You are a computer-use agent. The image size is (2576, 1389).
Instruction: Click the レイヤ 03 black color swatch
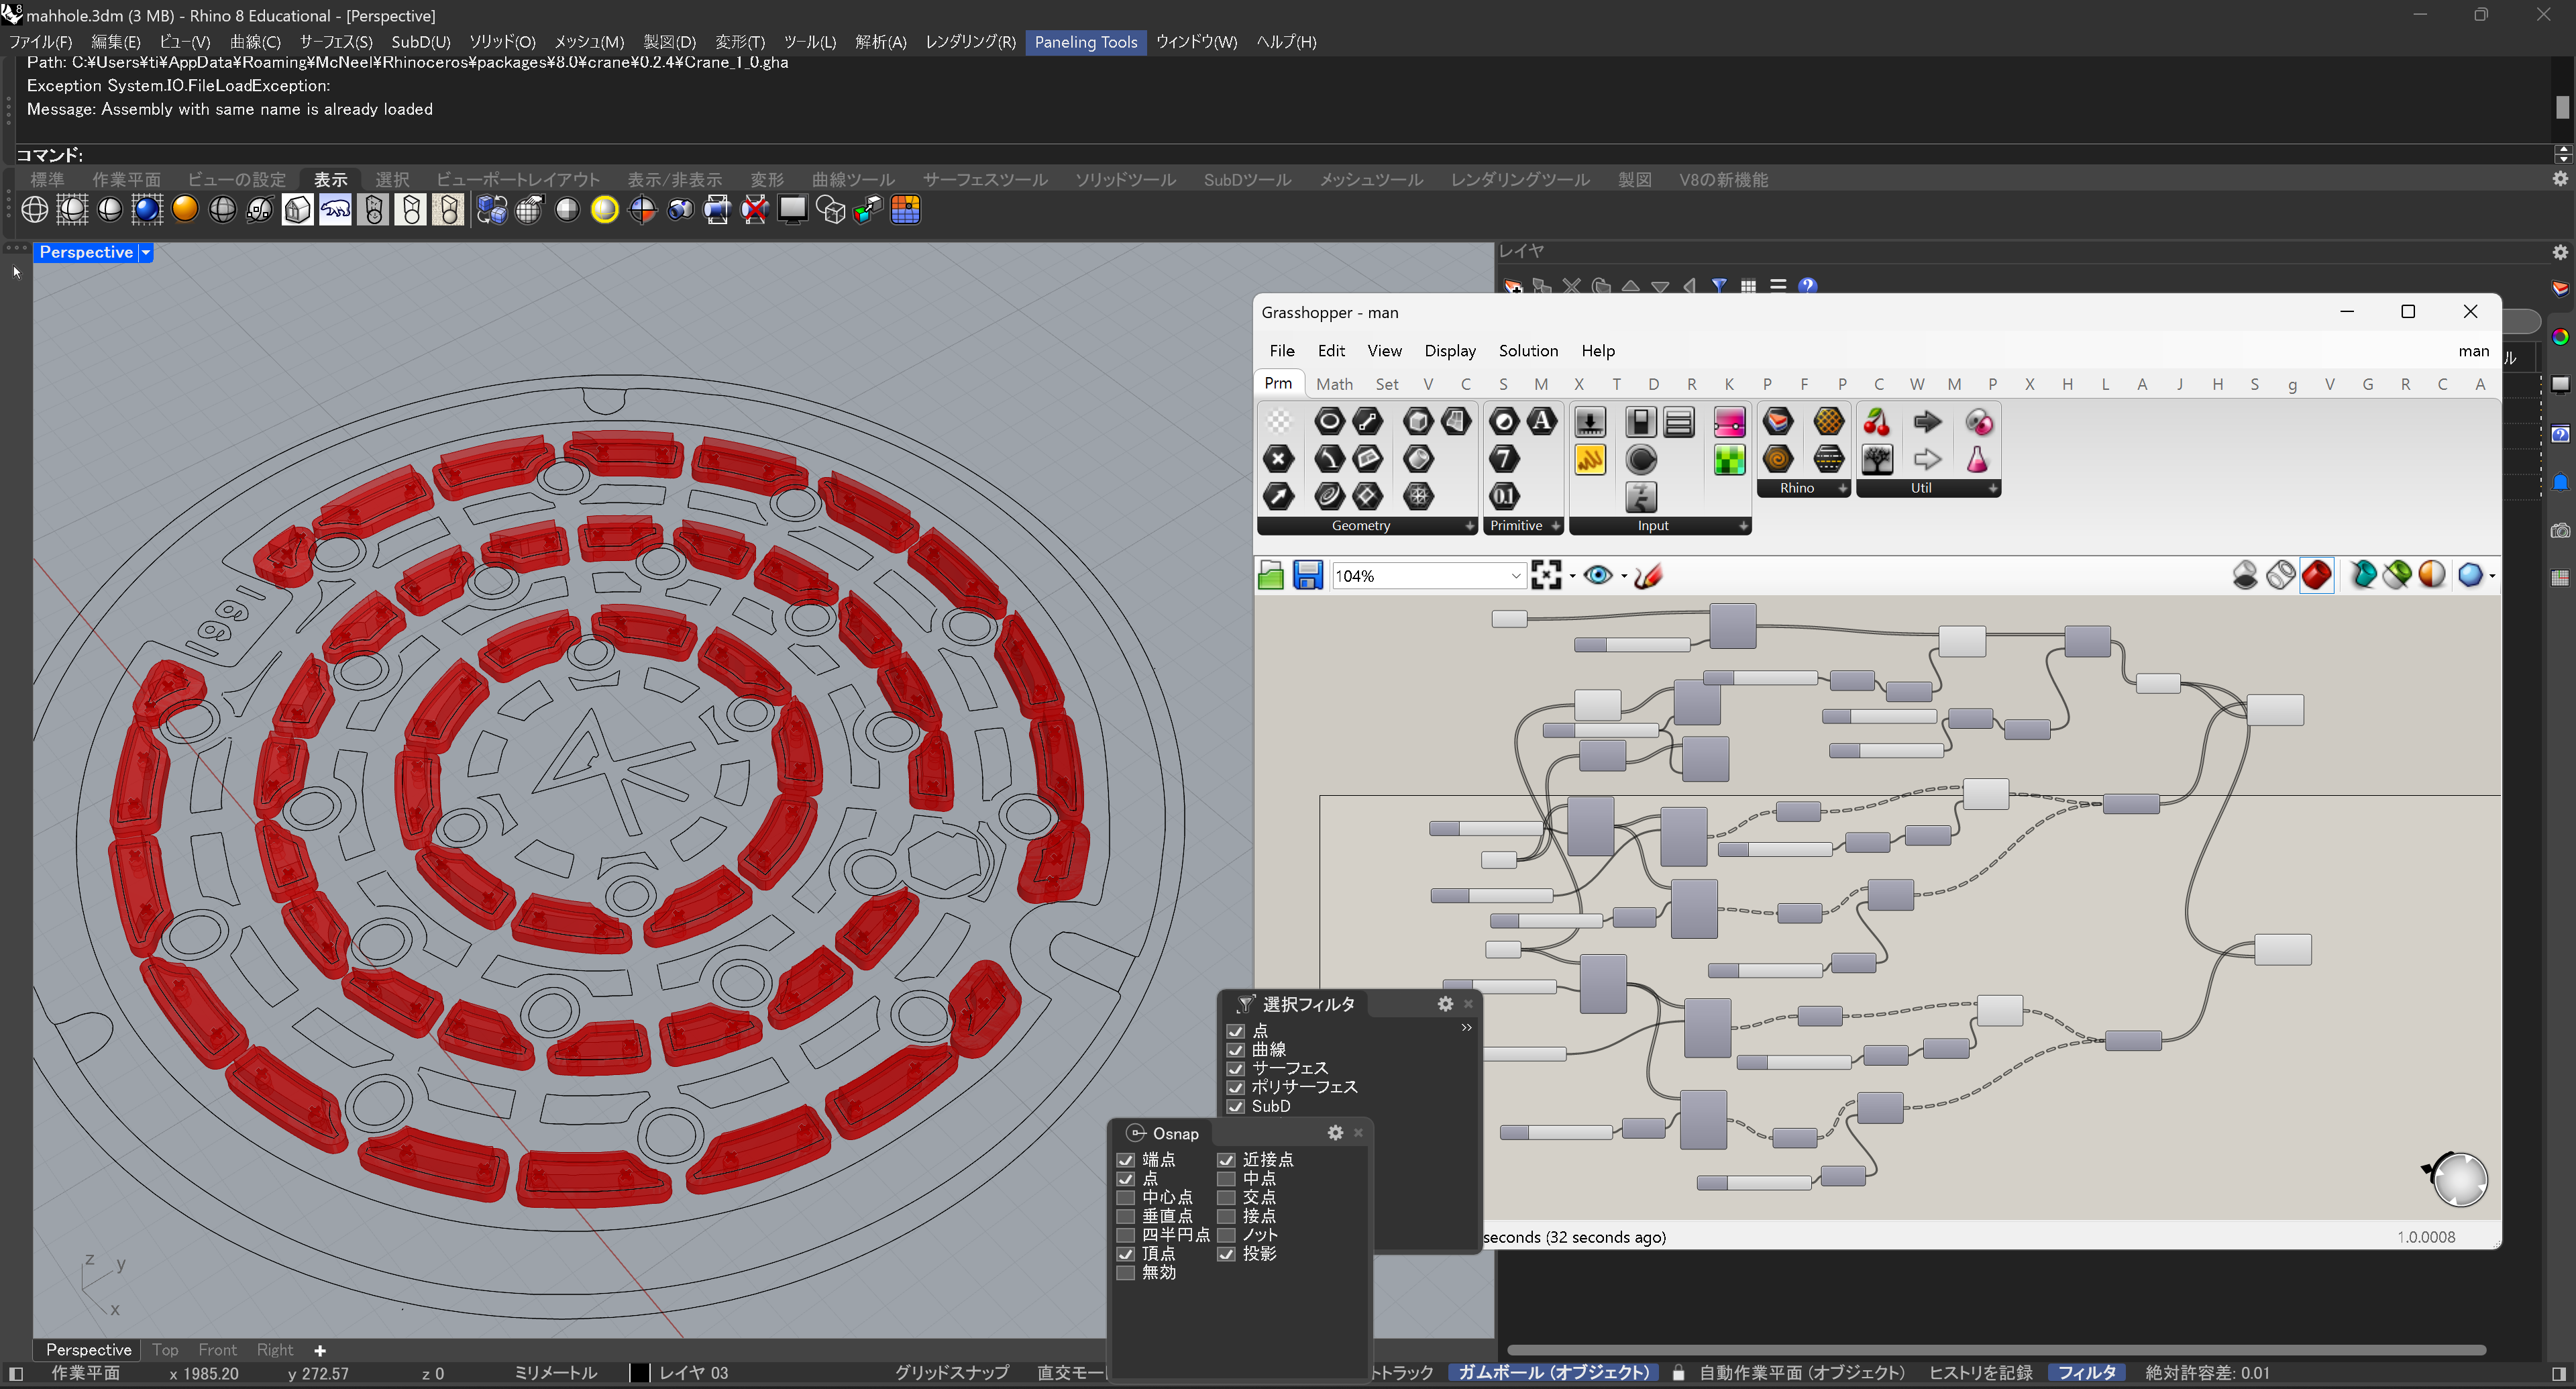pyautogui.click(x=640, y=1373)
